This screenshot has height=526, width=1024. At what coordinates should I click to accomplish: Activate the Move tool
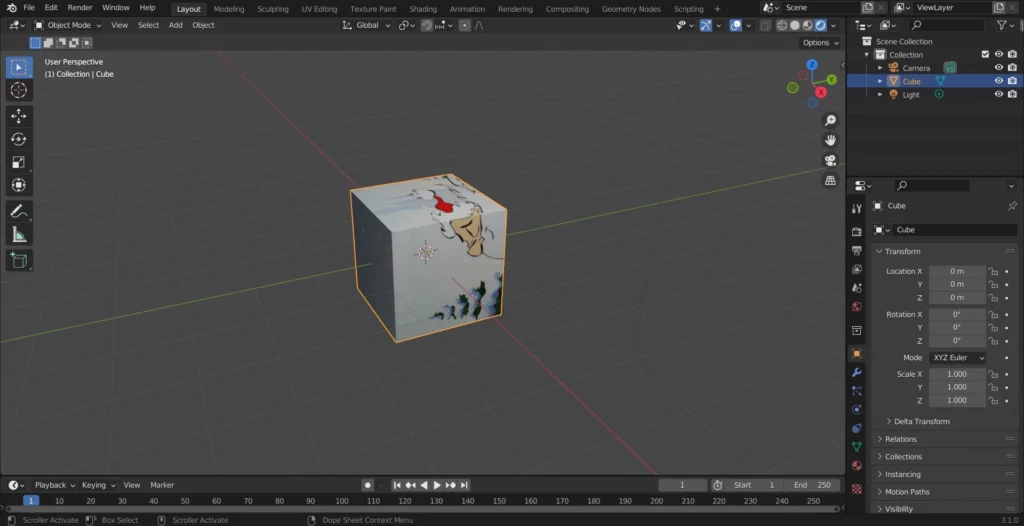click(19, 116)
